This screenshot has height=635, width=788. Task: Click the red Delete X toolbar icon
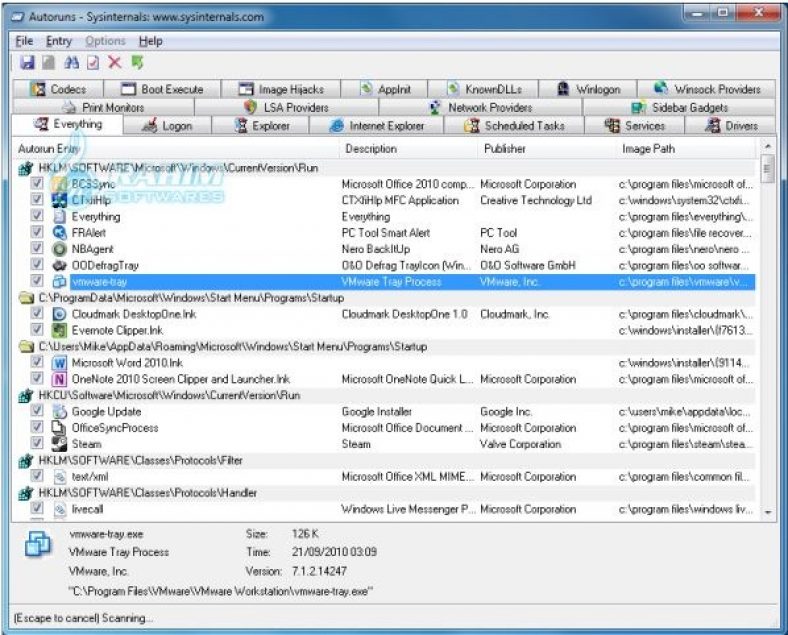[x=115, y=62]
